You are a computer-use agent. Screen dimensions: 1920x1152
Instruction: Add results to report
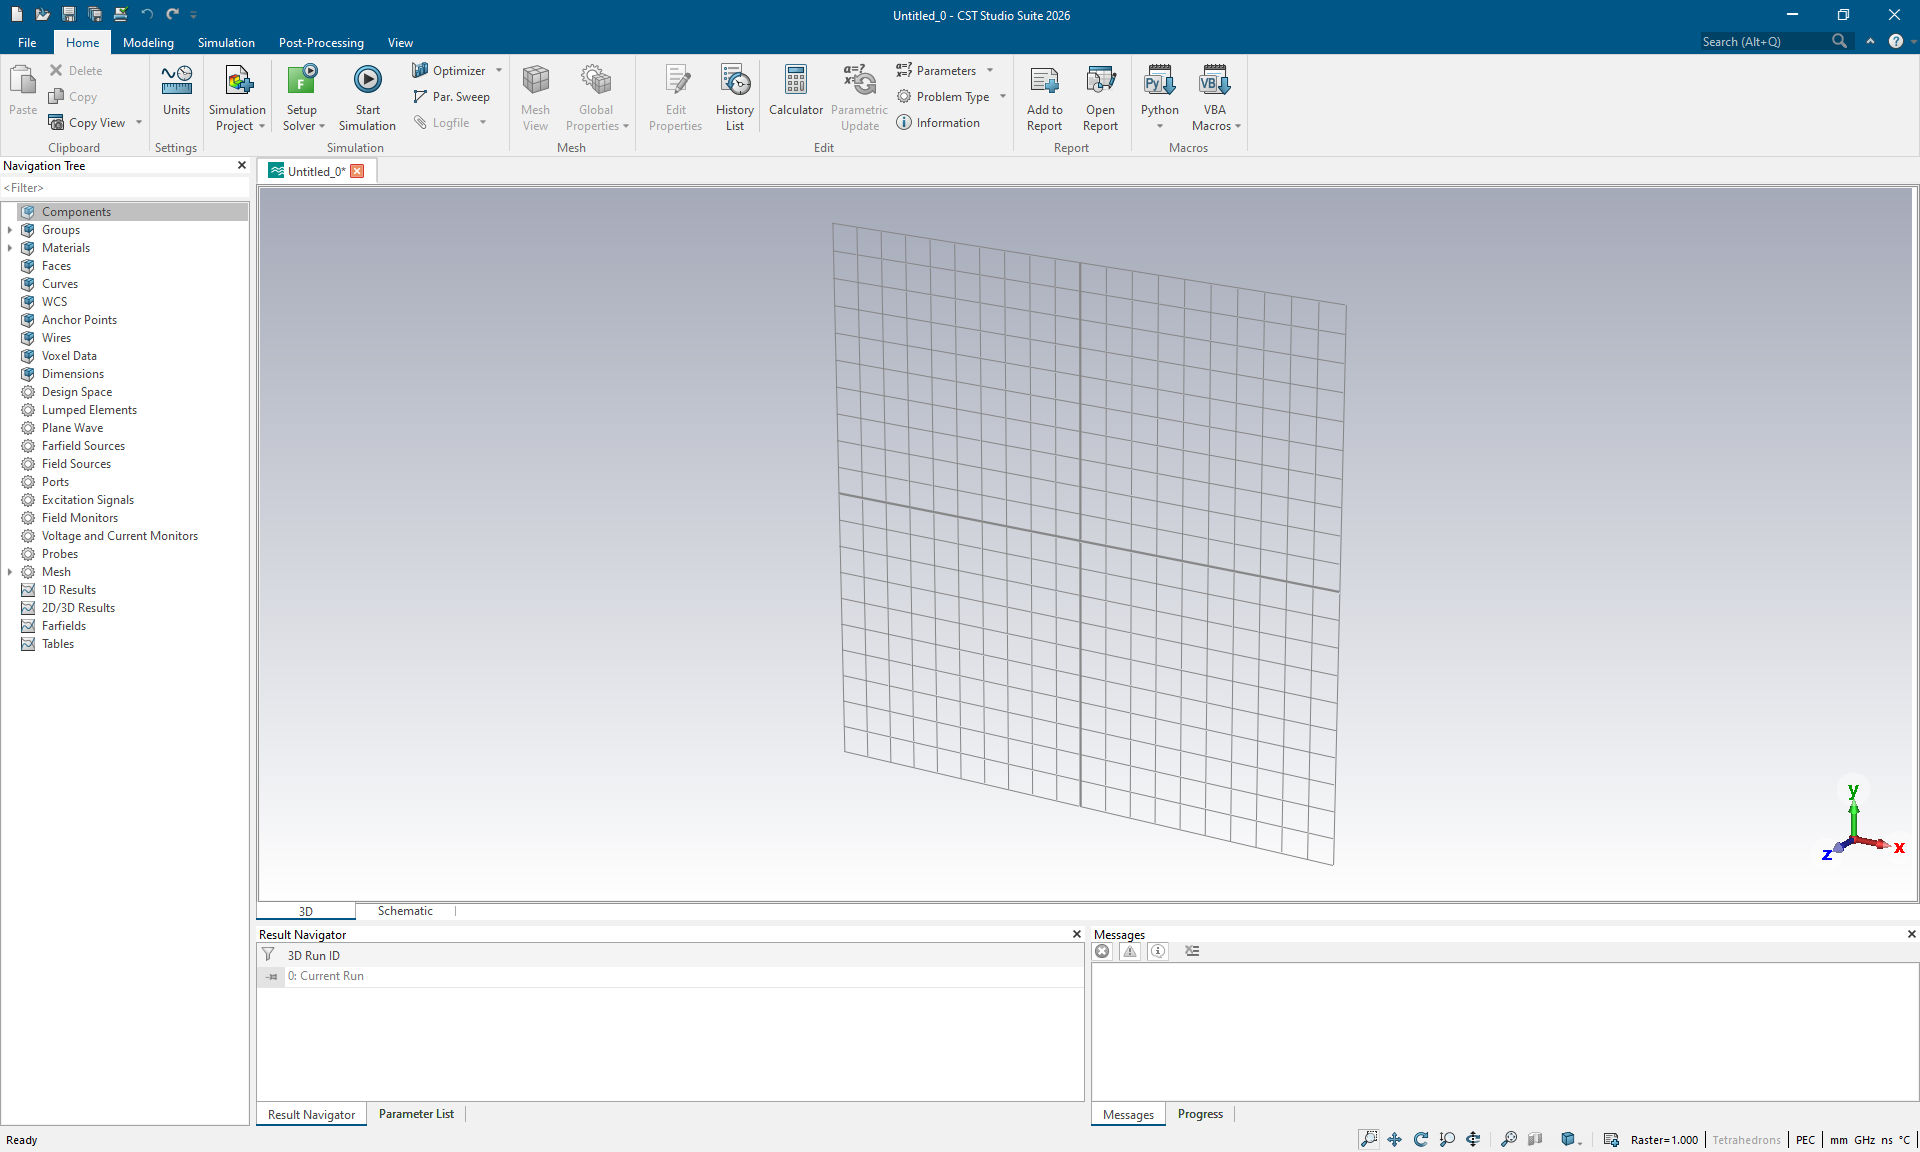point(1043,95)
